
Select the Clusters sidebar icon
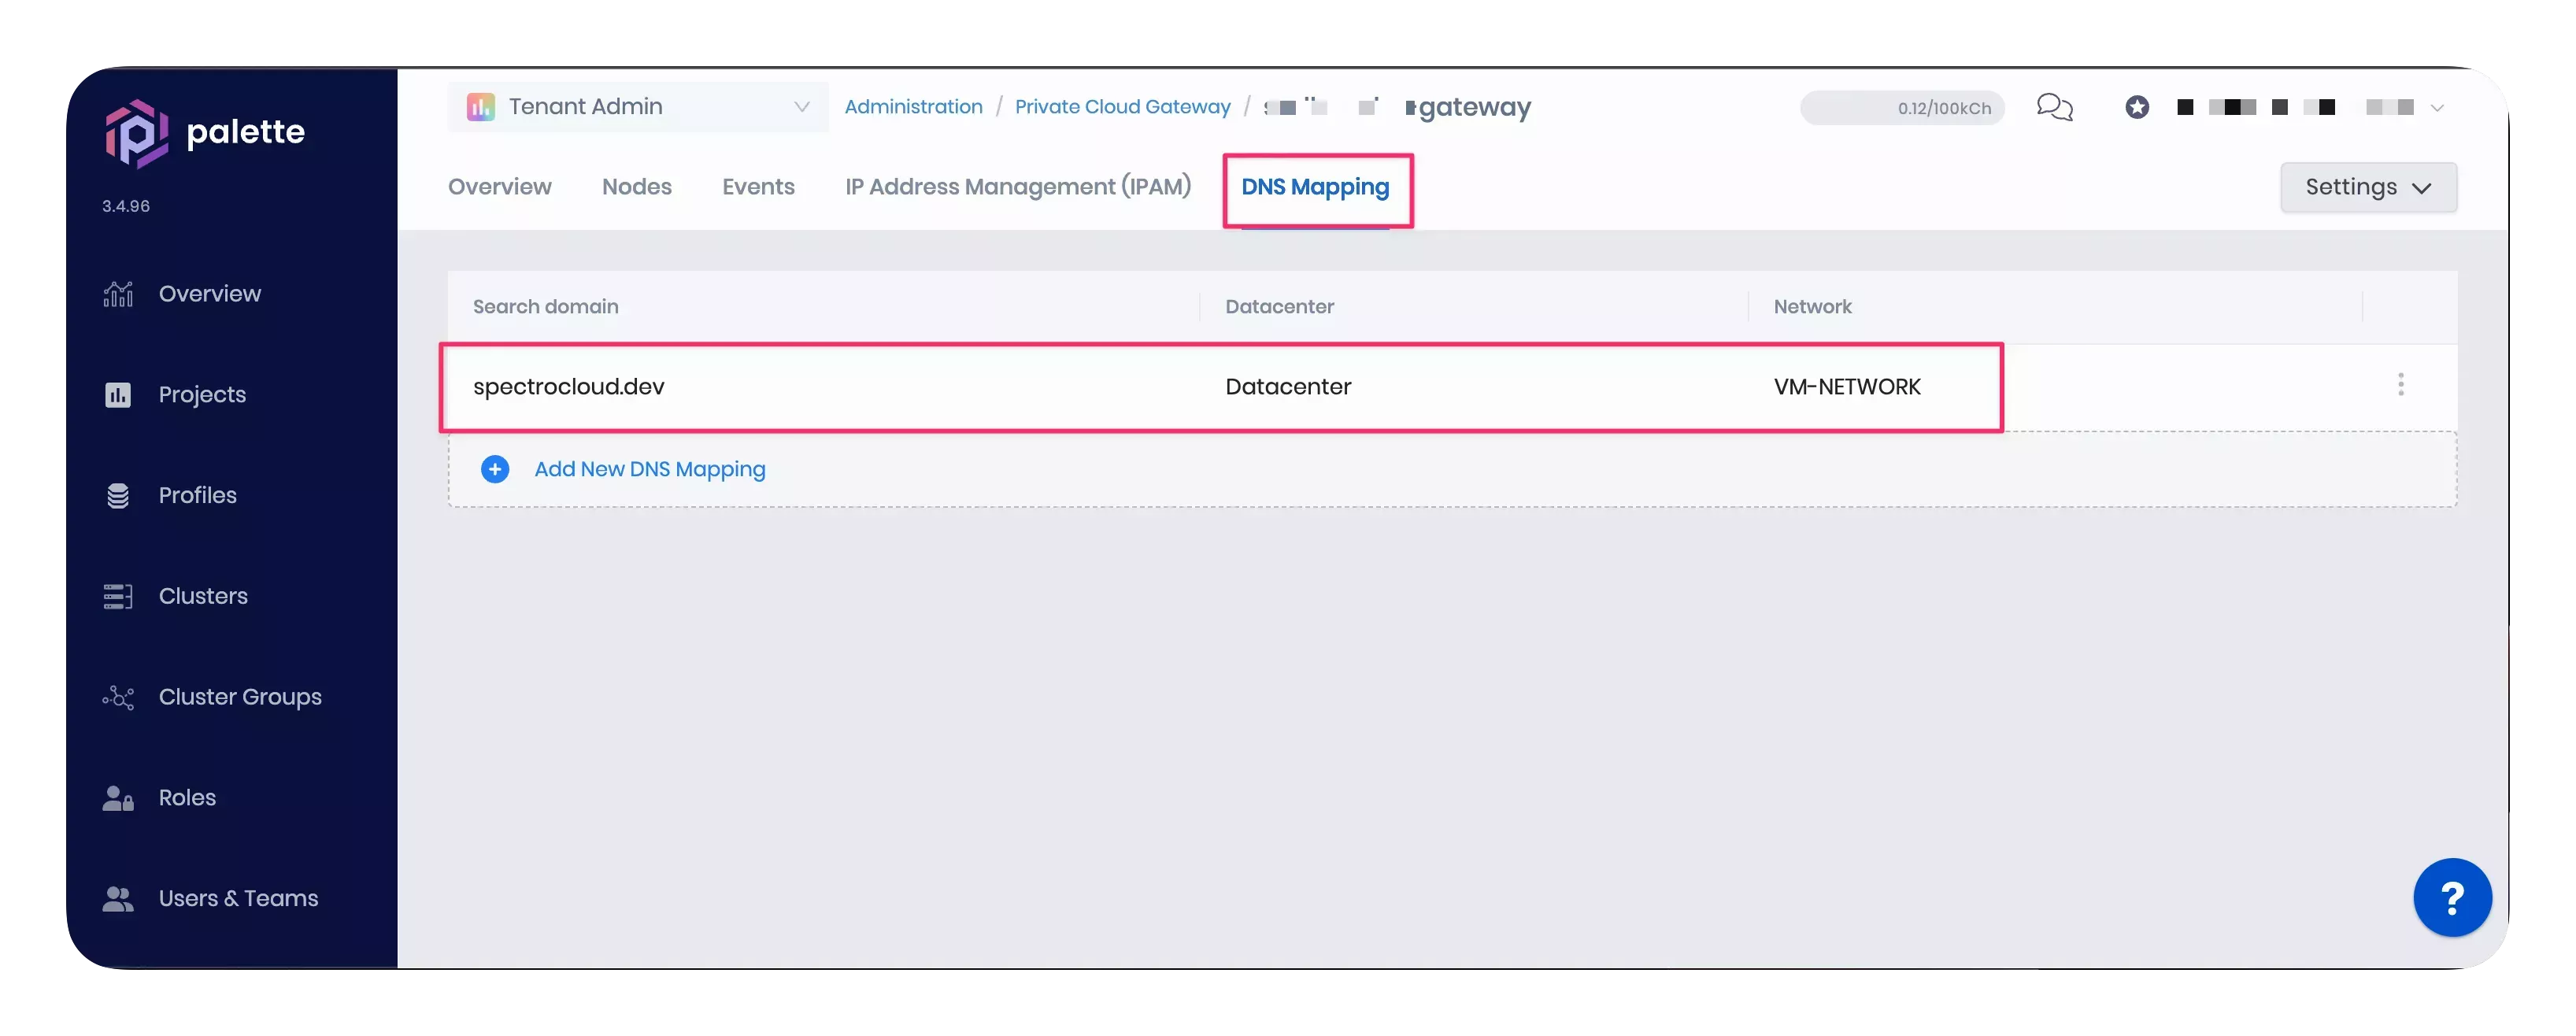pyautogui.click(x=119, y=596)
